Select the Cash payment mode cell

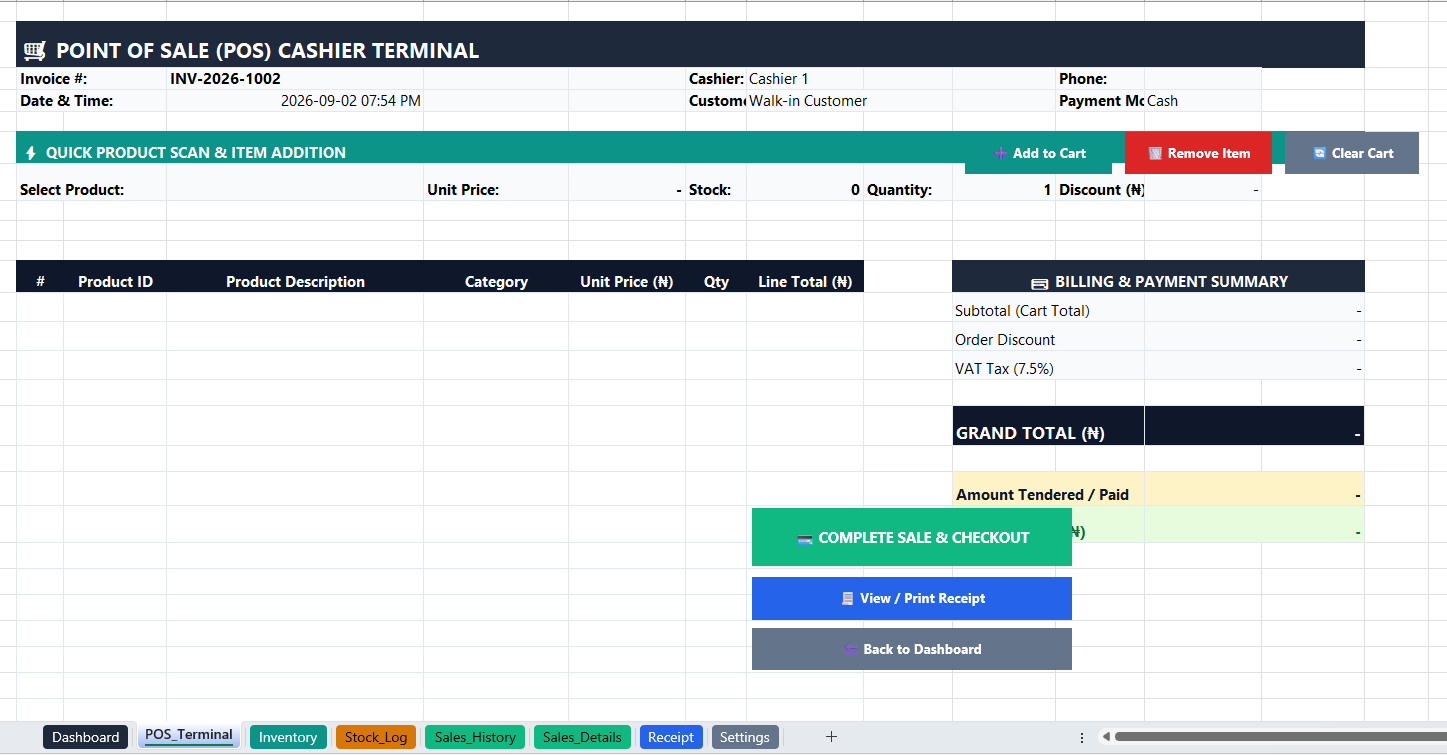pos(1203,101)
